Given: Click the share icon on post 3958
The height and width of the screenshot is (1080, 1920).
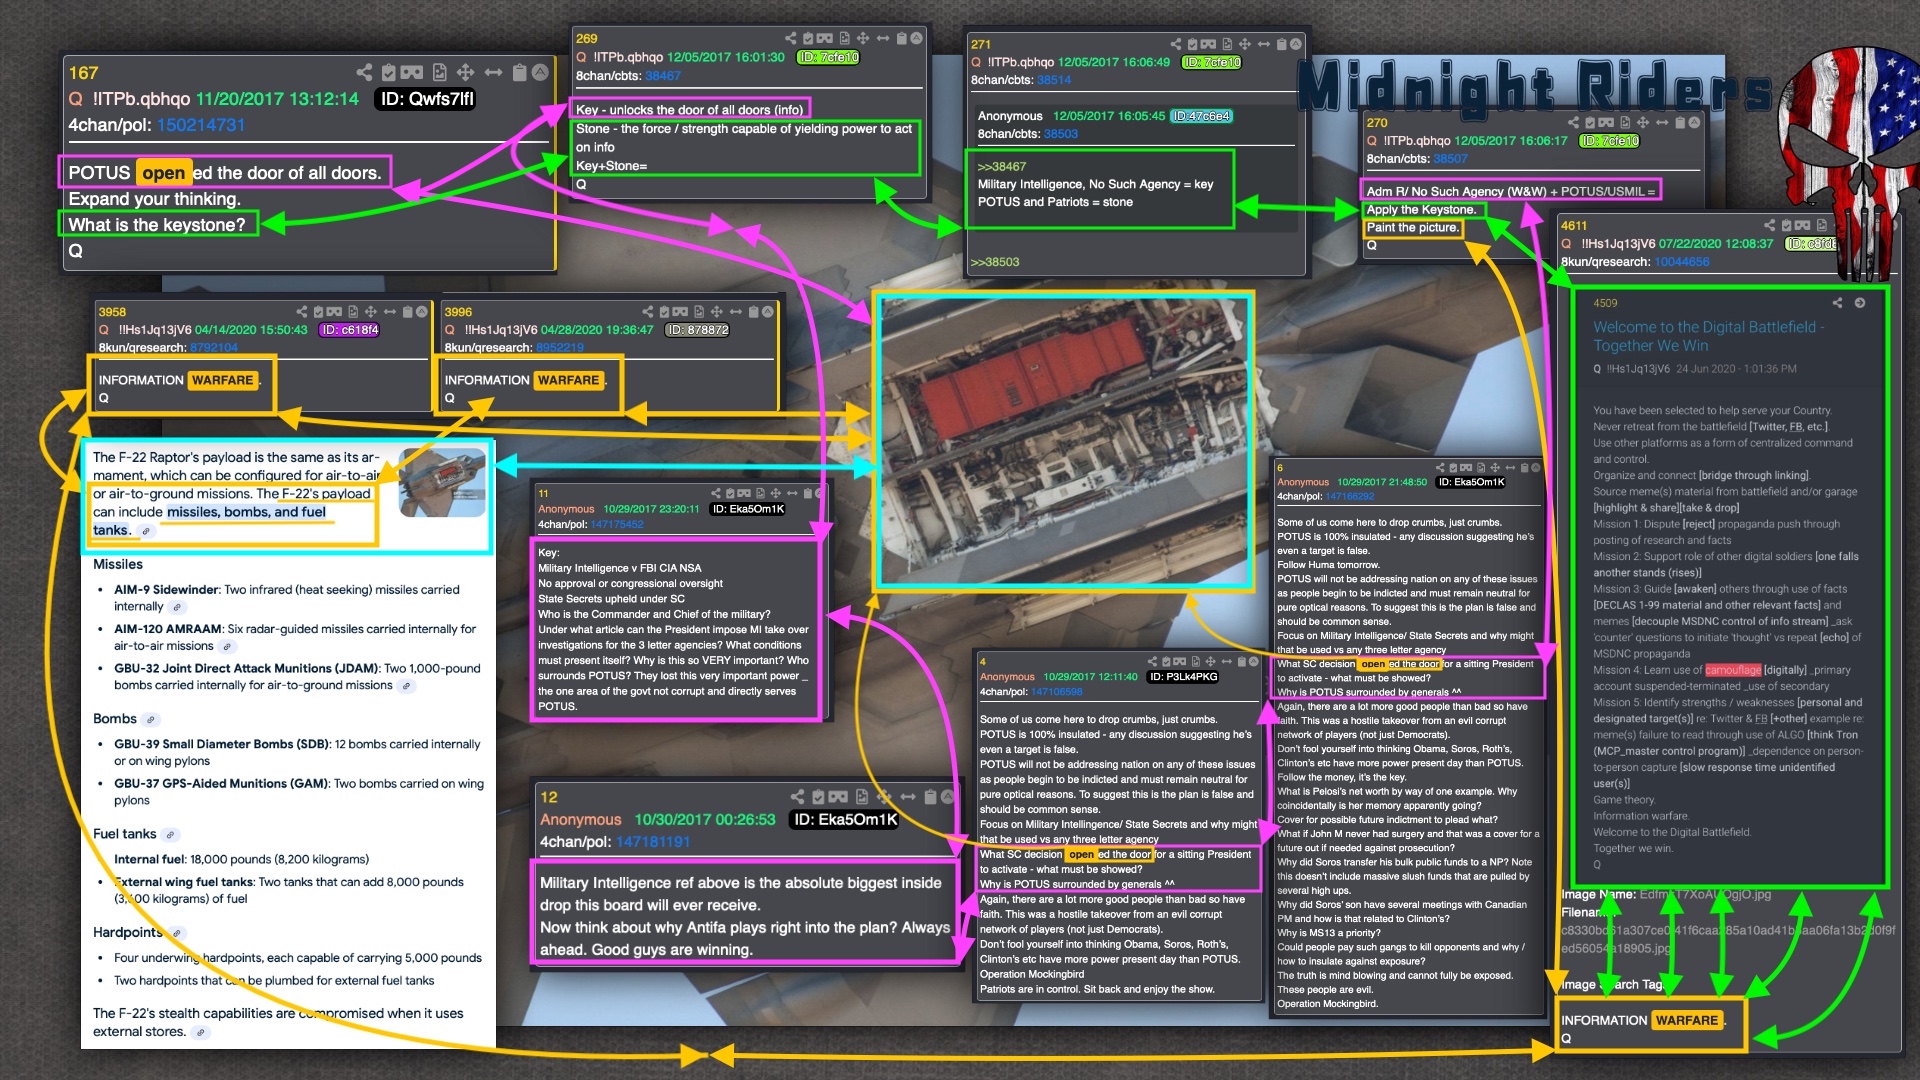Looking at the screenshot, I should [302, 312].
